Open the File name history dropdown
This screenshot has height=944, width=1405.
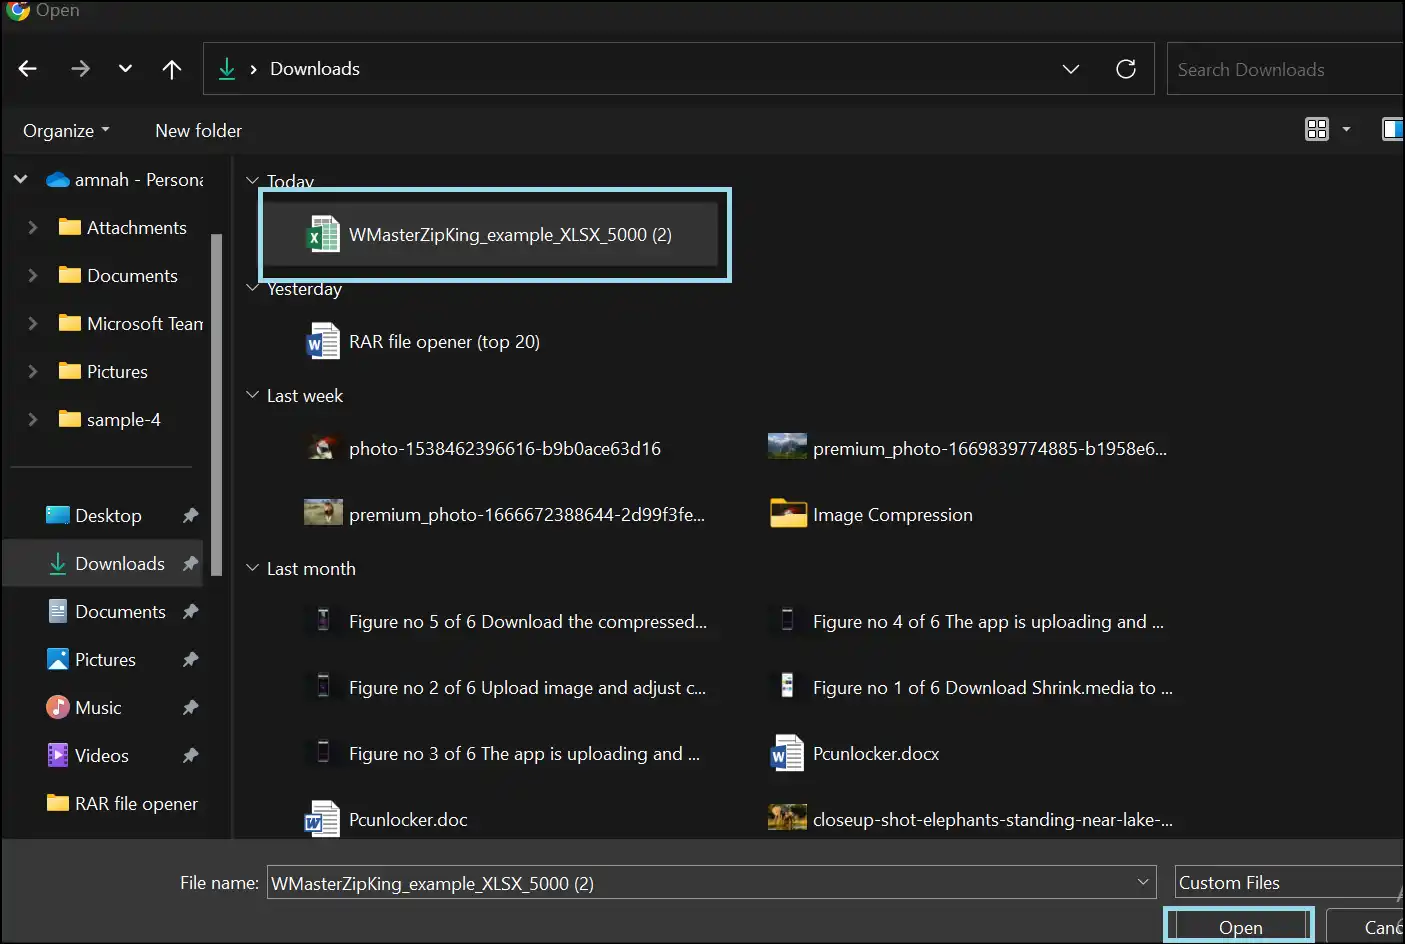coord(1143,882)
